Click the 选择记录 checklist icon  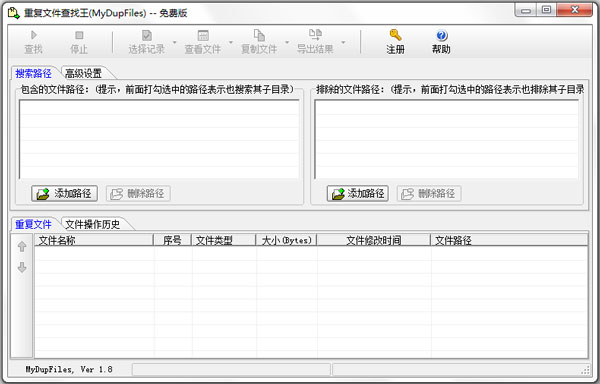147,35
